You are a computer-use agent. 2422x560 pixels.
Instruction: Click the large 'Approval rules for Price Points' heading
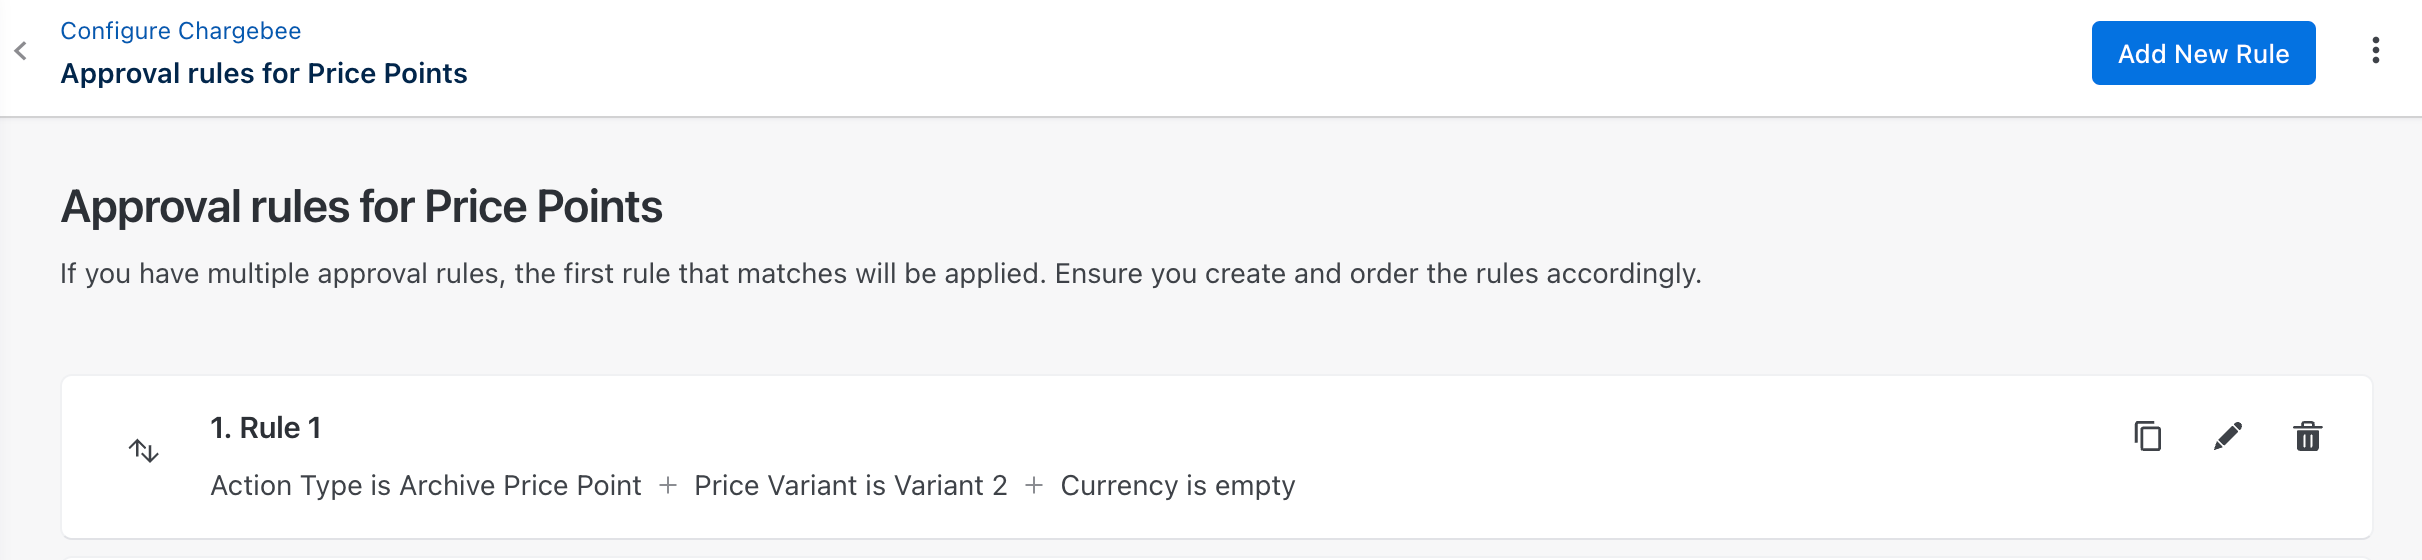(x=361, y=207)
